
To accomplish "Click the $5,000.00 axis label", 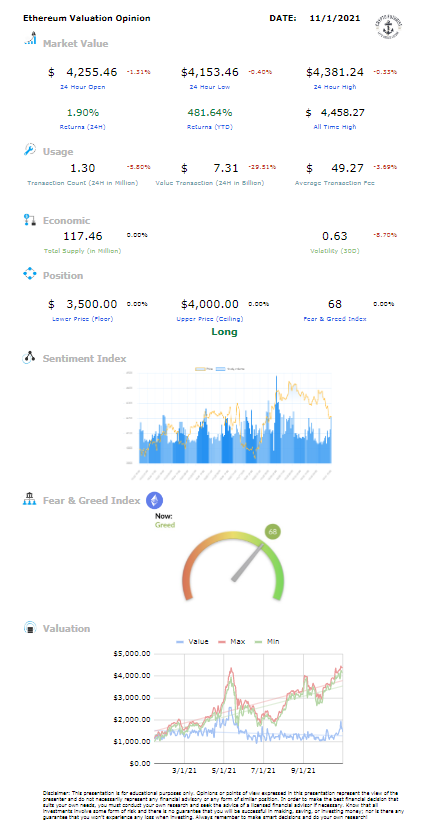I will (x=132, y=653).
